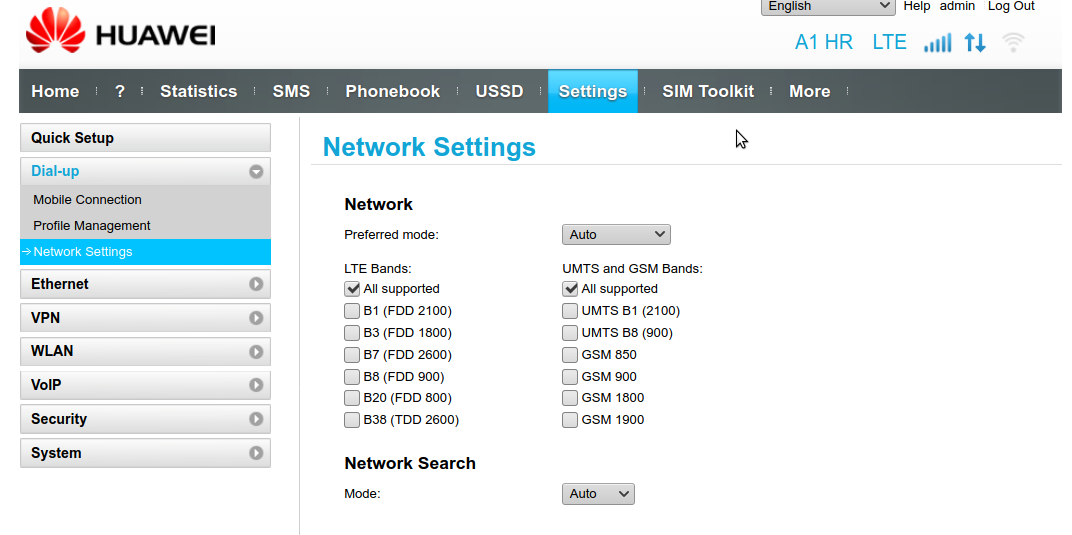Select Network Settings in sidebar
Screen dimensions: 1072x535
[x=146, y=251]
